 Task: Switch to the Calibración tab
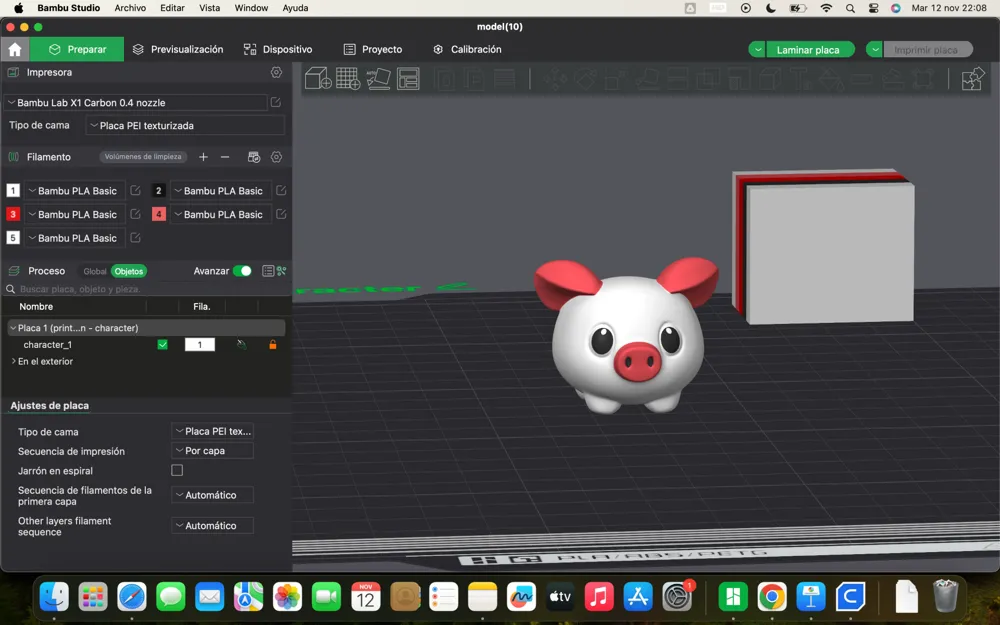tap(467, 49)
